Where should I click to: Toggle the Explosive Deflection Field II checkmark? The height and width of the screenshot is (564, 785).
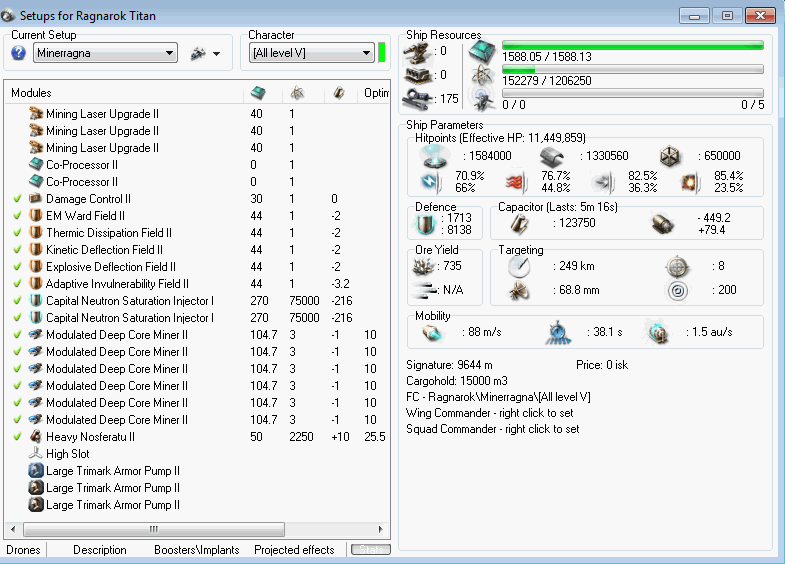coord(18,267)
